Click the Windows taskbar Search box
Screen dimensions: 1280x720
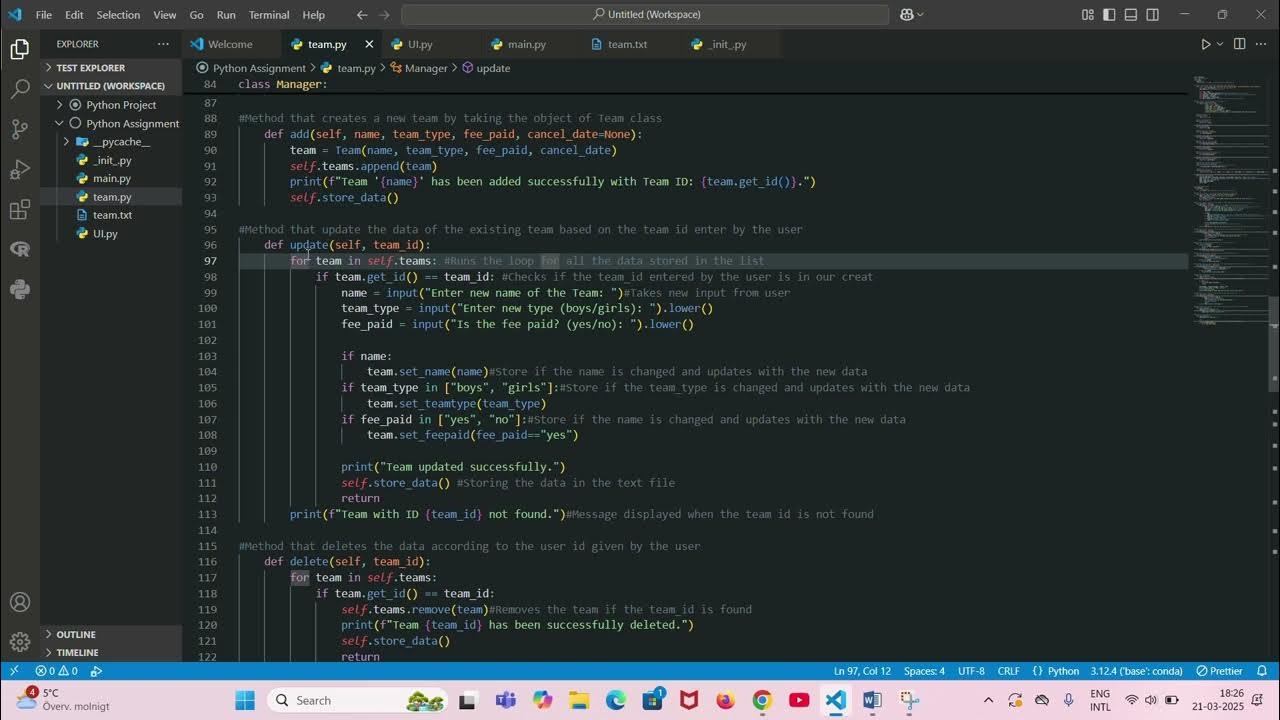[358, 700]
